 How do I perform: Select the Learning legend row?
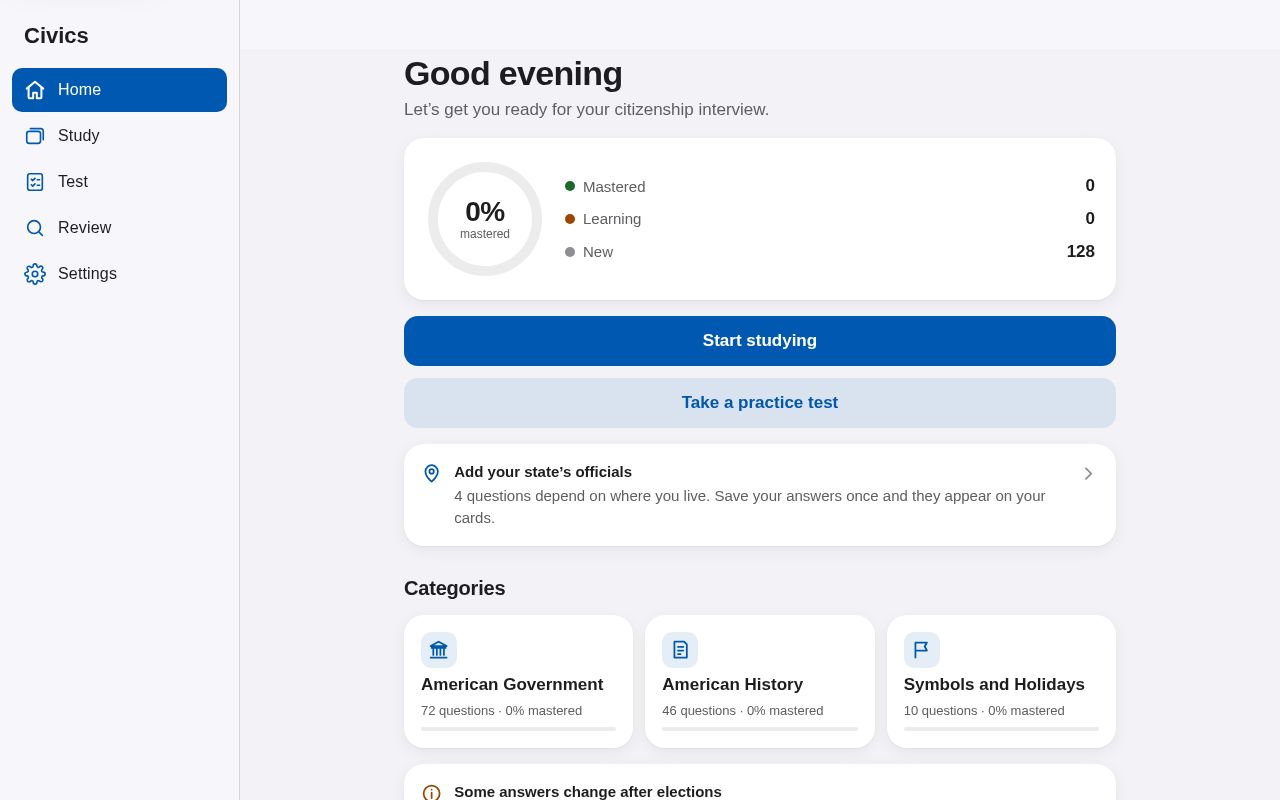point(830,219)
